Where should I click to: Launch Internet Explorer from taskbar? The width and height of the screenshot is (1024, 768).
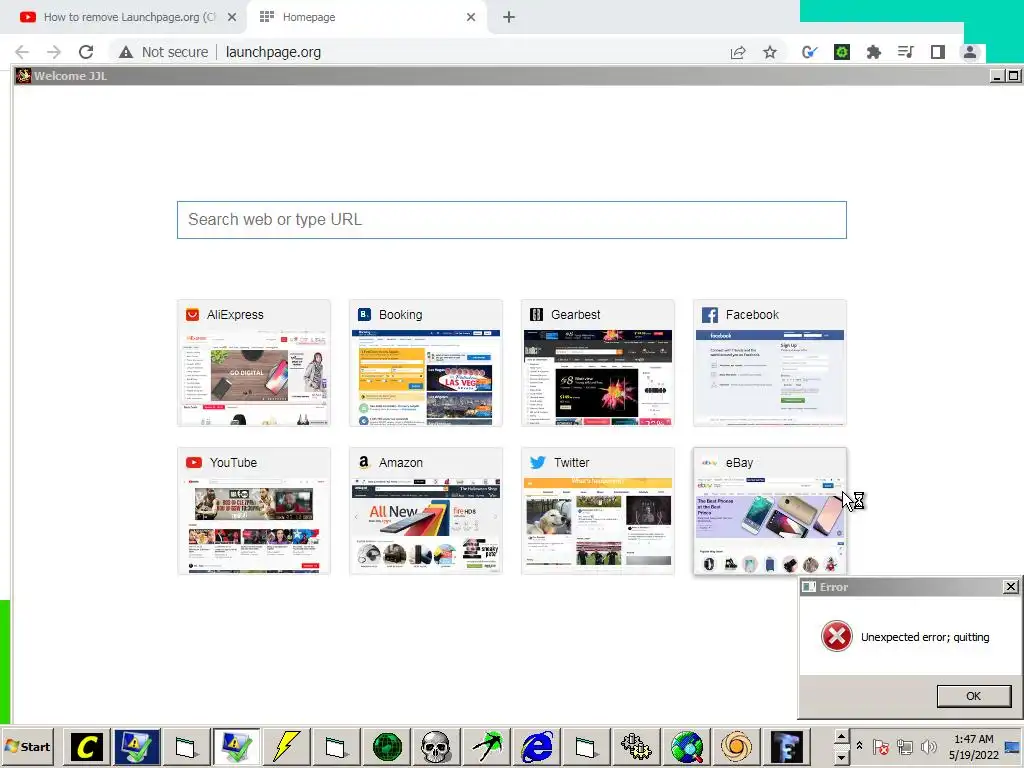(537, 746)
